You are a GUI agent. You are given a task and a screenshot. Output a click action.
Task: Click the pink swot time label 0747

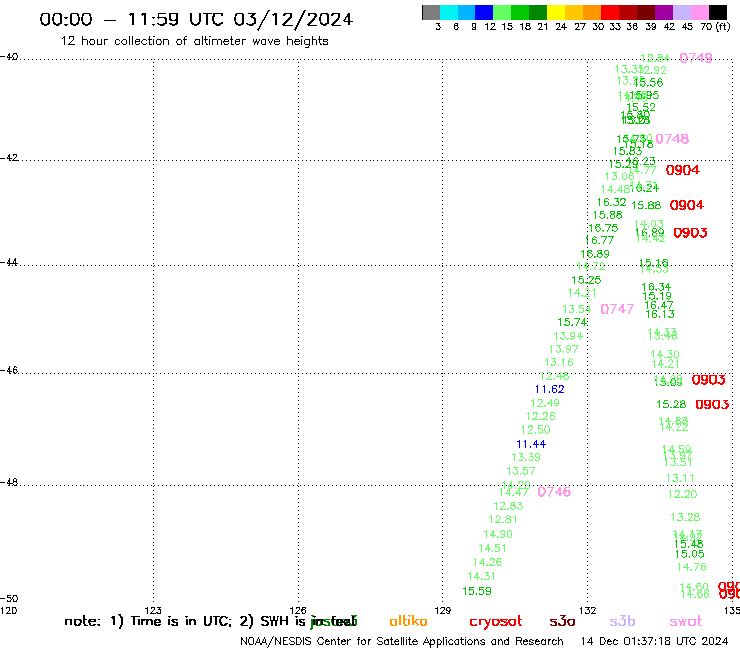[x=617, y=309]
